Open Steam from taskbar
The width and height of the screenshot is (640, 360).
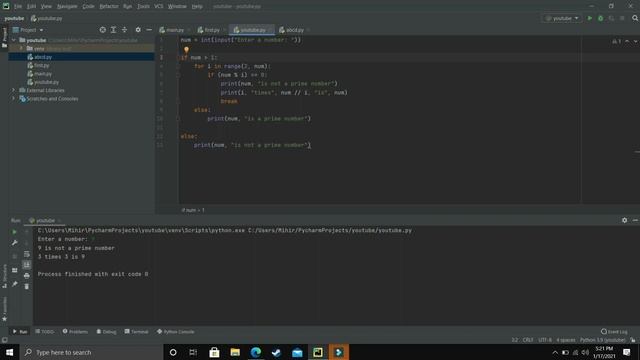pos(276,352)
